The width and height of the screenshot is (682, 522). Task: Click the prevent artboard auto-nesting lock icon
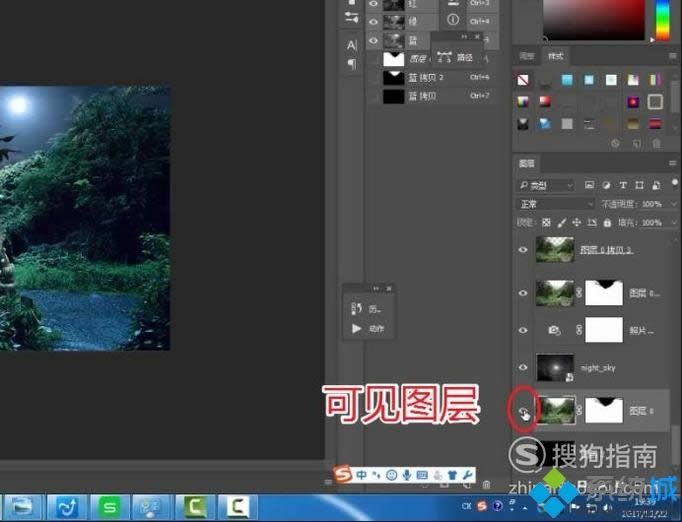(592, 223)
